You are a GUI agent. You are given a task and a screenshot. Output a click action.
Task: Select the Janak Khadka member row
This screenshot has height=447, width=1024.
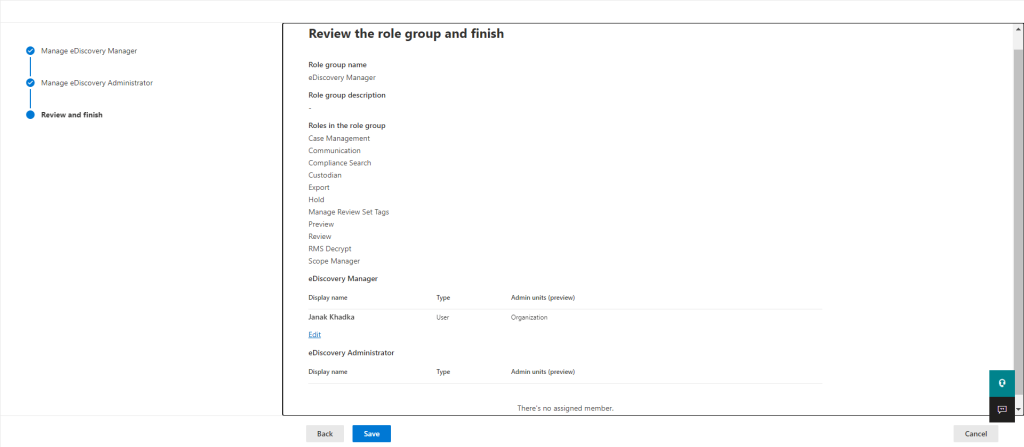(565, 318)
